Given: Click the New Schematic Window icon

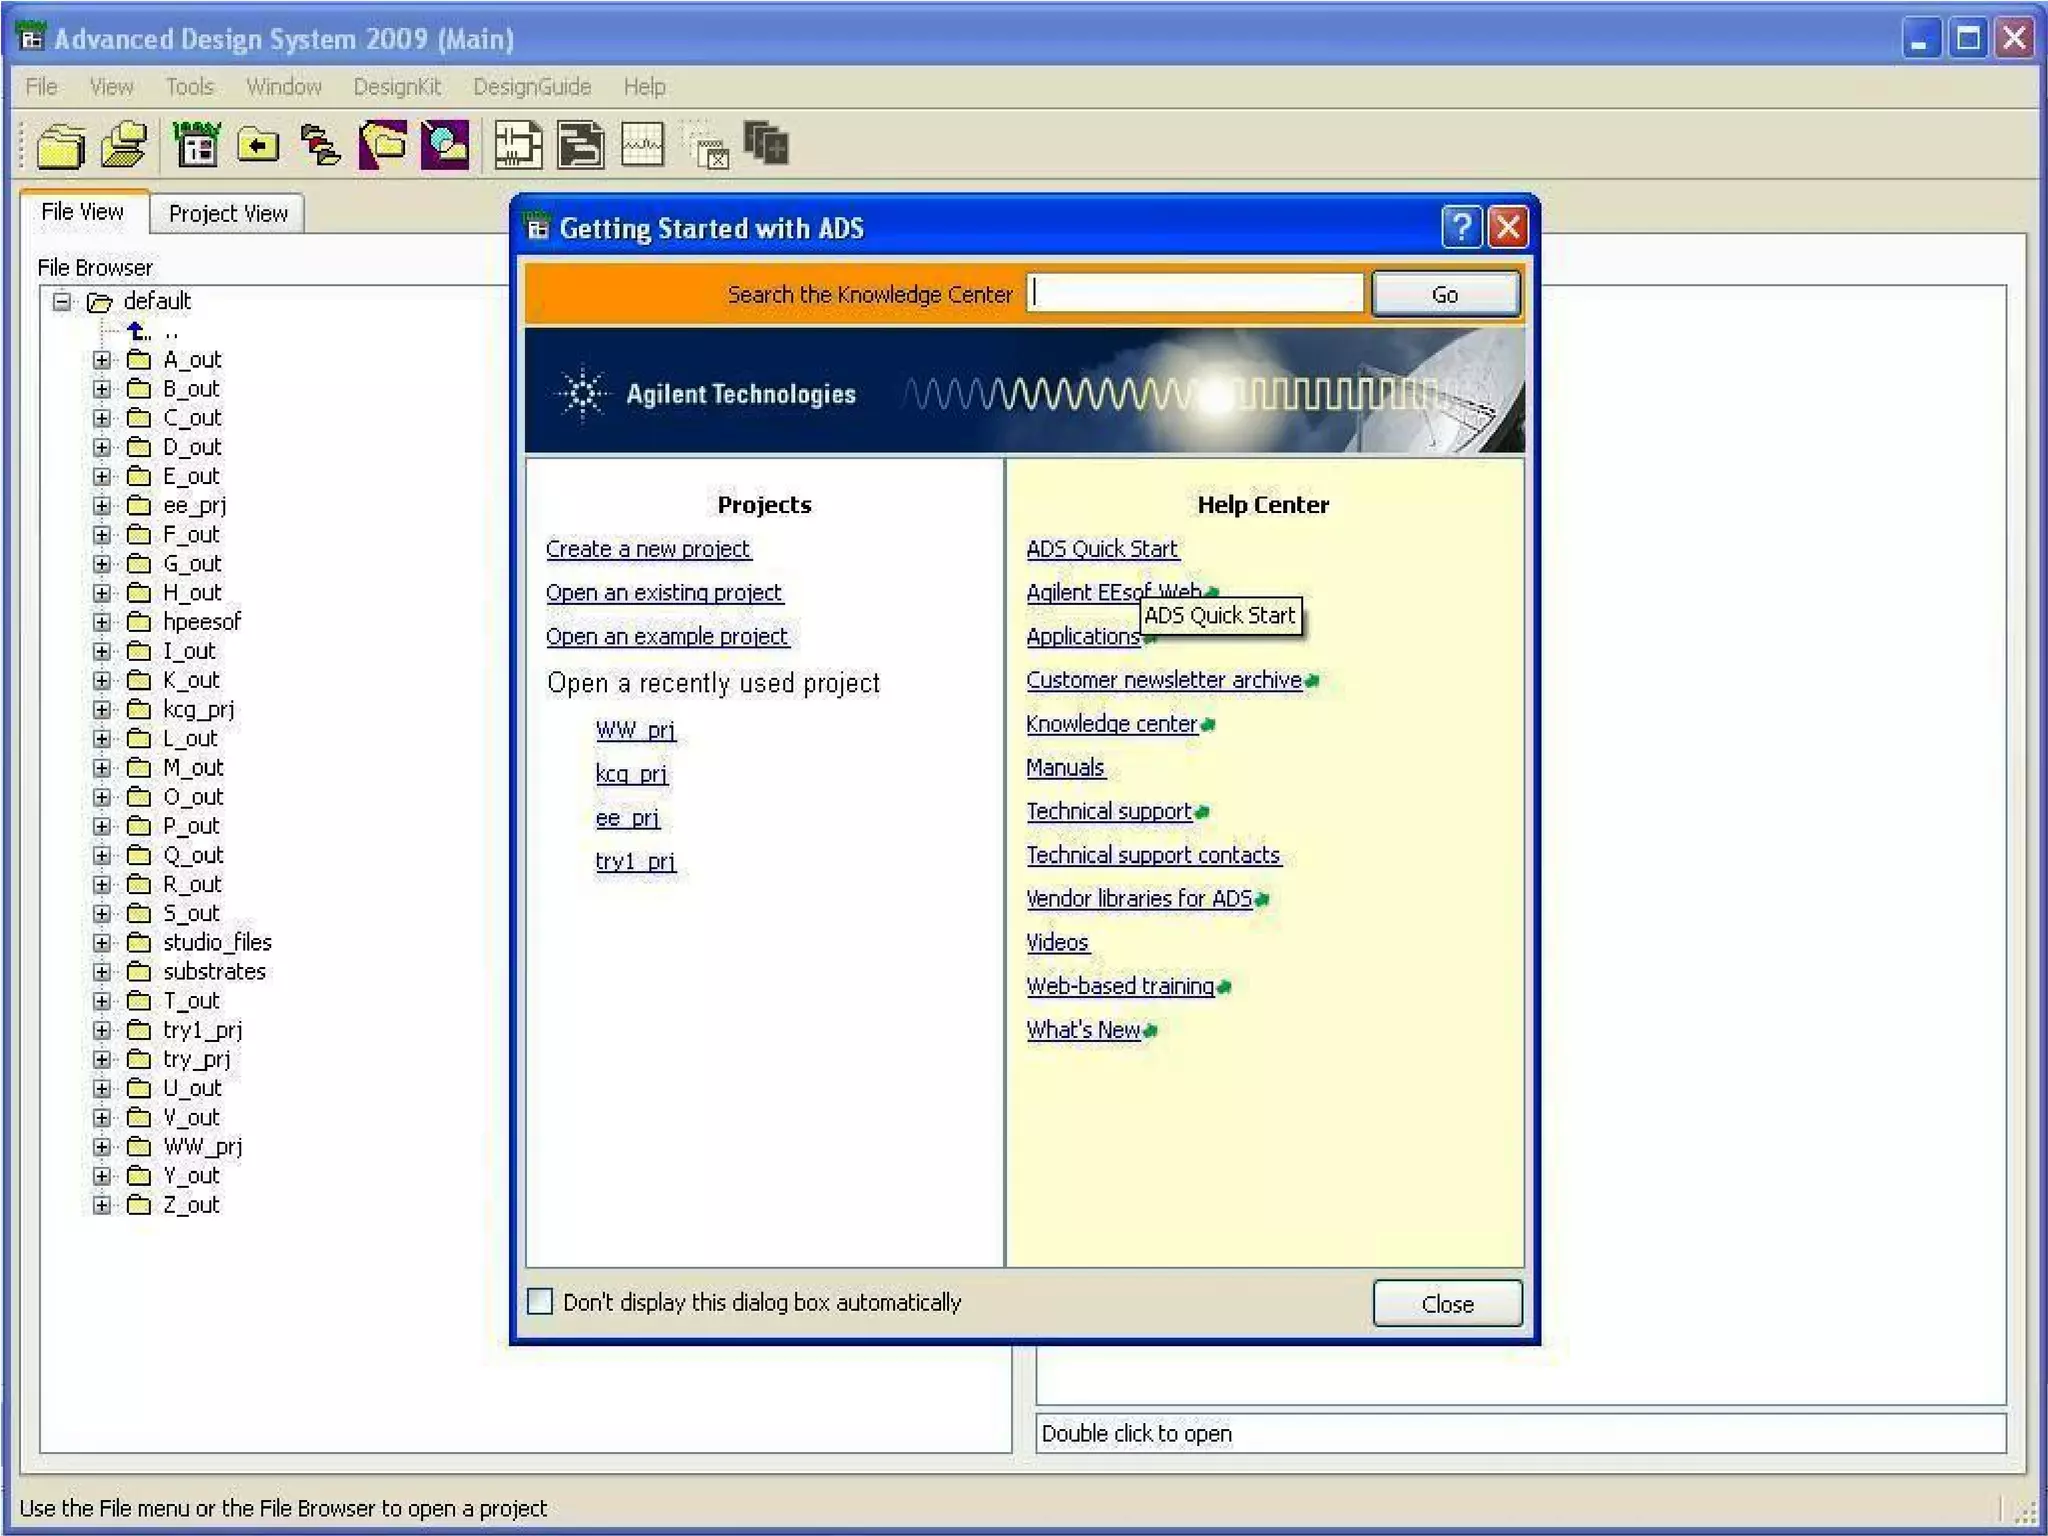Looking at the screenshot, I should click(x=518, y=146).
